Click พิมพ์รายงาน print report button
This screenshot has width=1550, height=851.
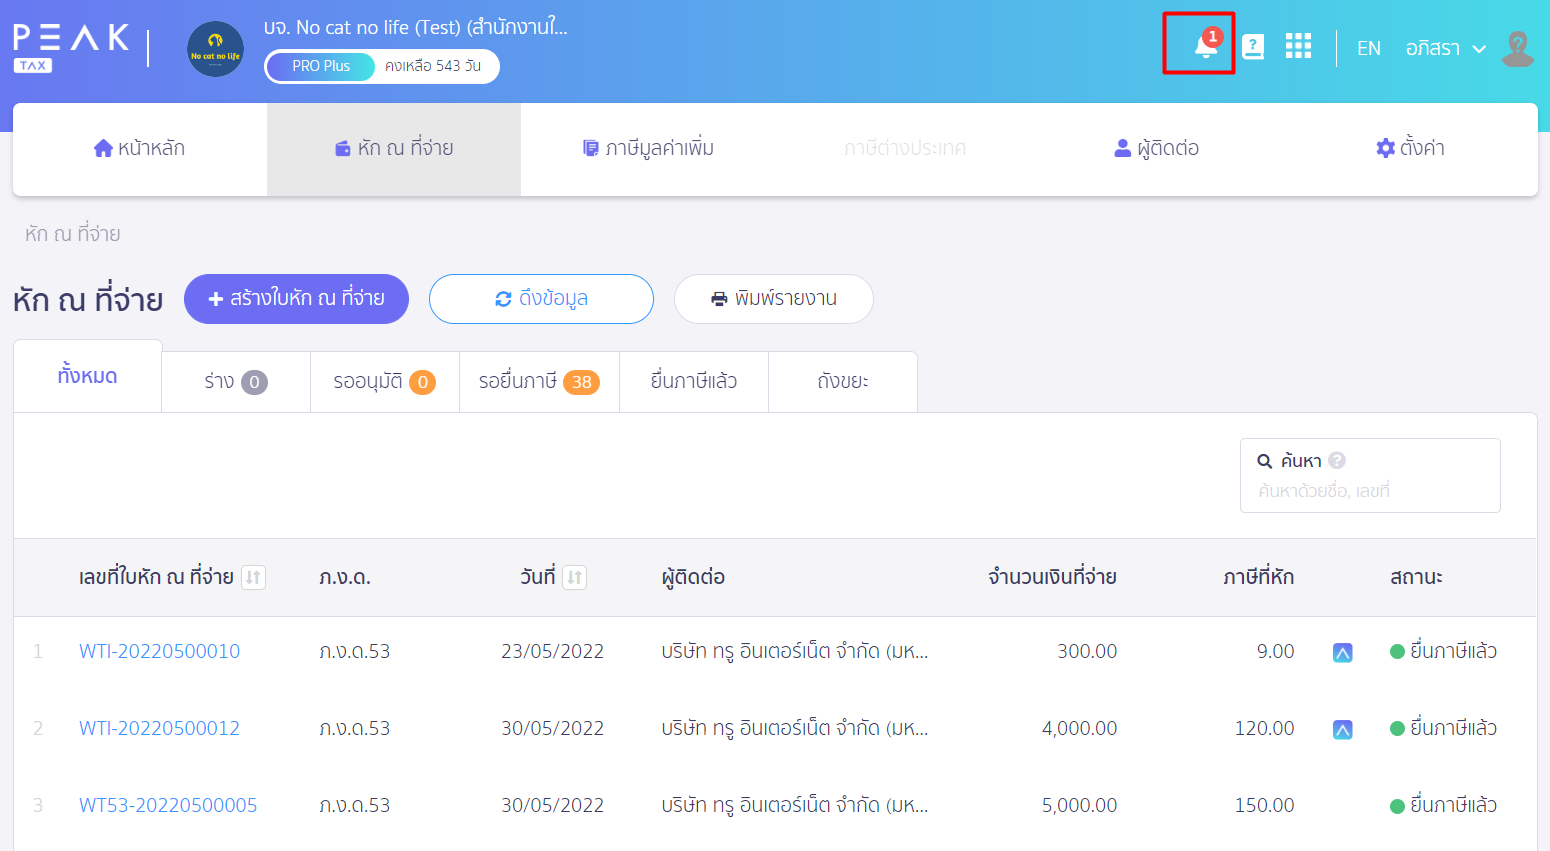(774, 299)
